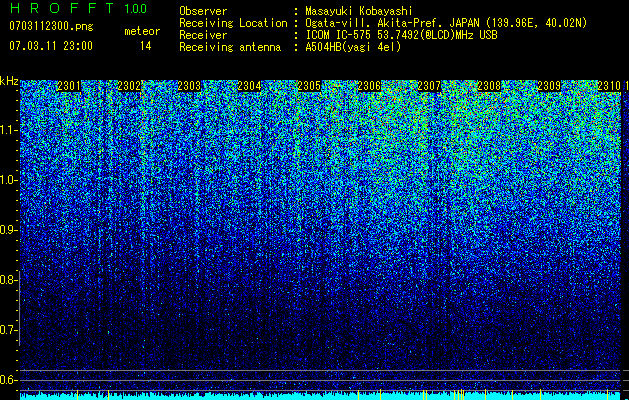Click the 1.1 kHz axis tick label
The height and width of the screenshot is (400, 629).
(x=8, y=130)
